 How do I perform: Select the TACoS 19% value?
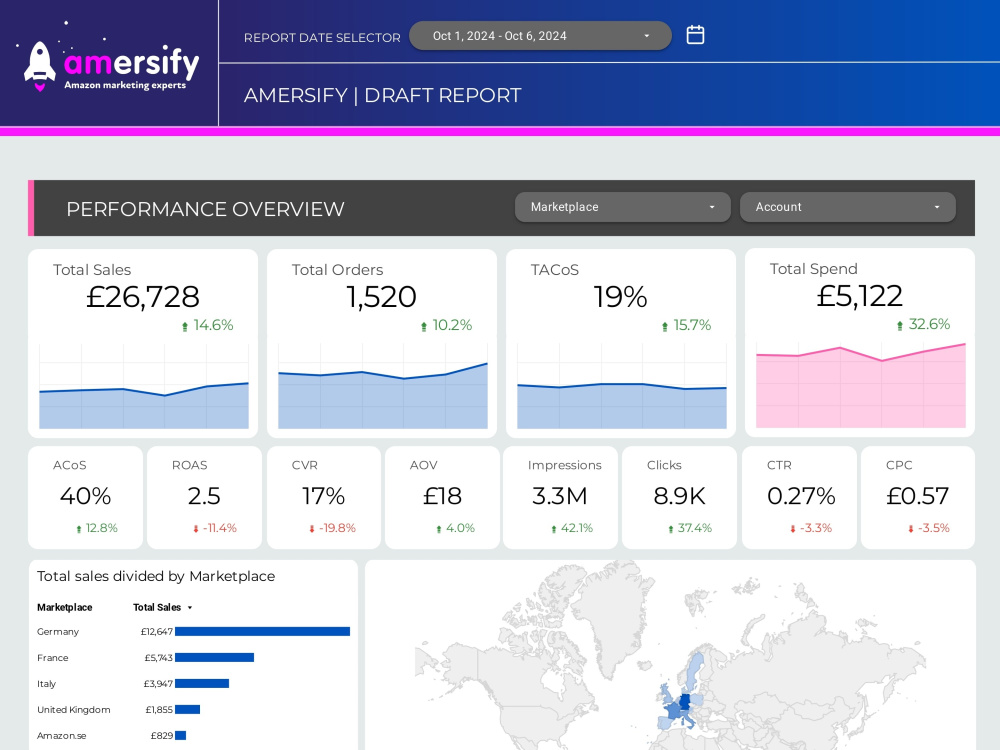621,297
